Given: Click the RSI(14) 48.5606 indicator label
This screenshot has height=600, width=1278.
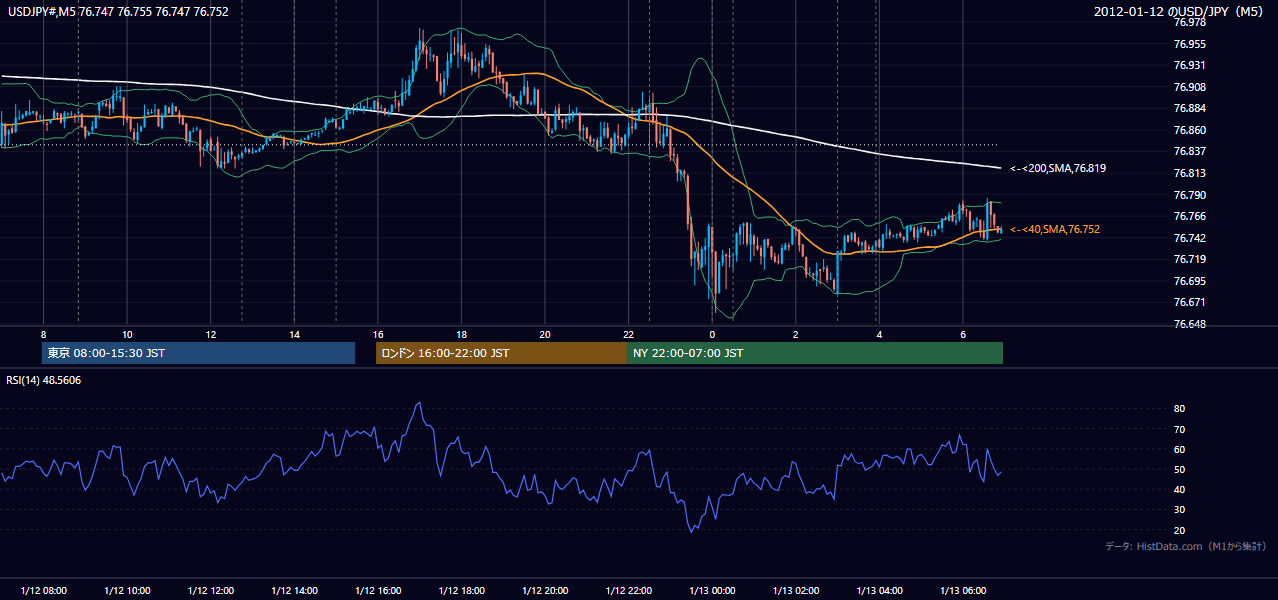Looking at the screenshot, I should (x=44, y=380).
